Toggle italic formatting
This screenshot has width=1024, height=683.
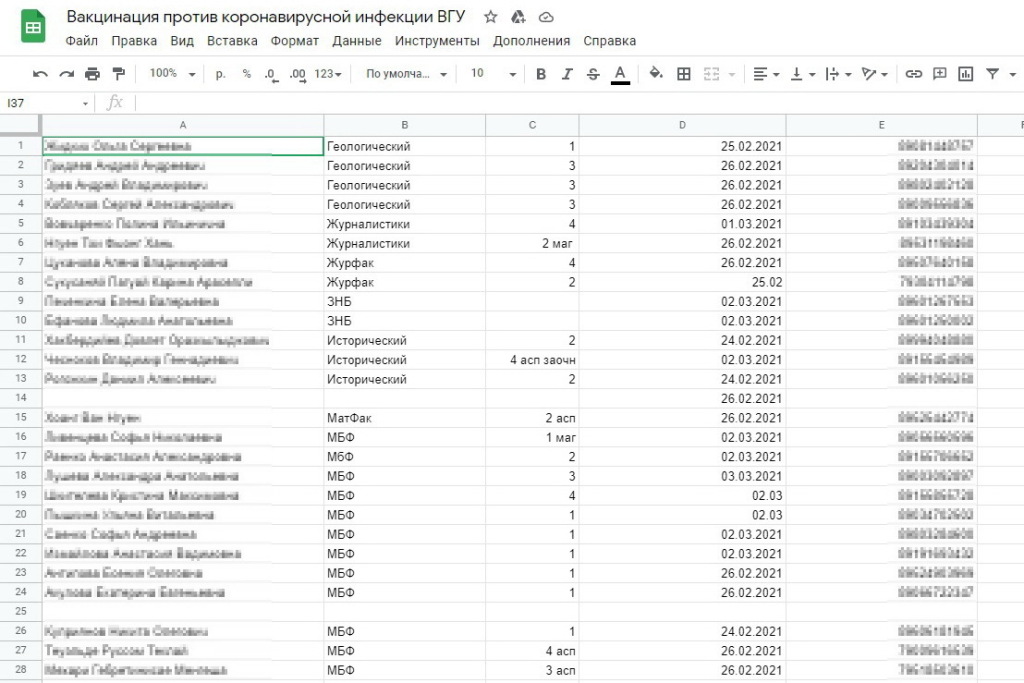click(x=567, y=74)
